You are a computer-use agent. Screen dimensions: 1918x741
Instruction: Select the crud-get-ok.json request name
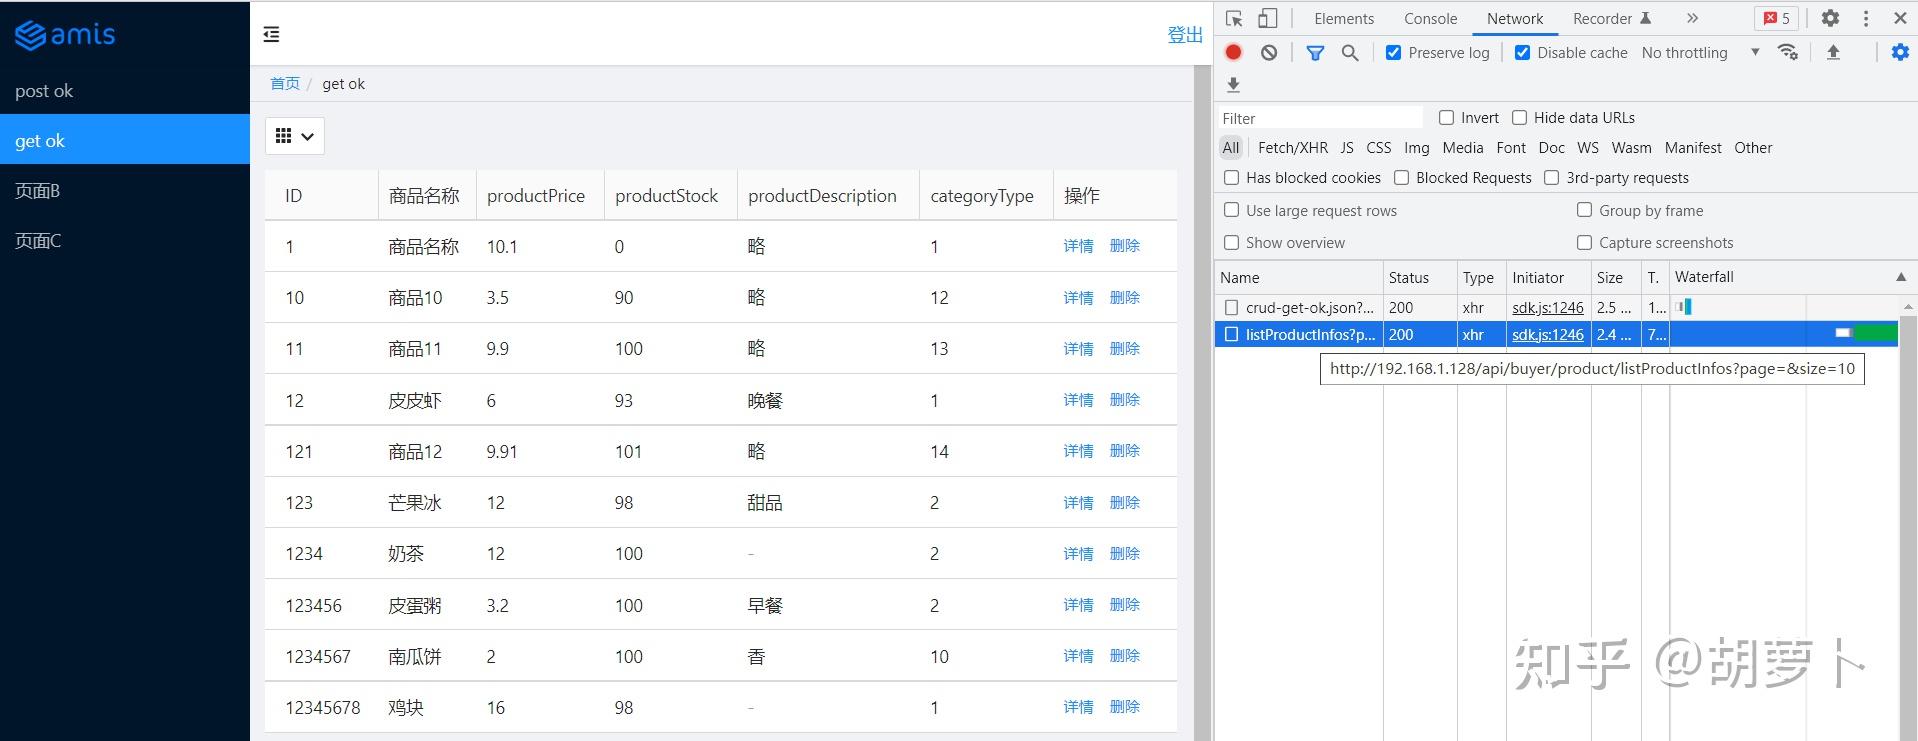1310,308
